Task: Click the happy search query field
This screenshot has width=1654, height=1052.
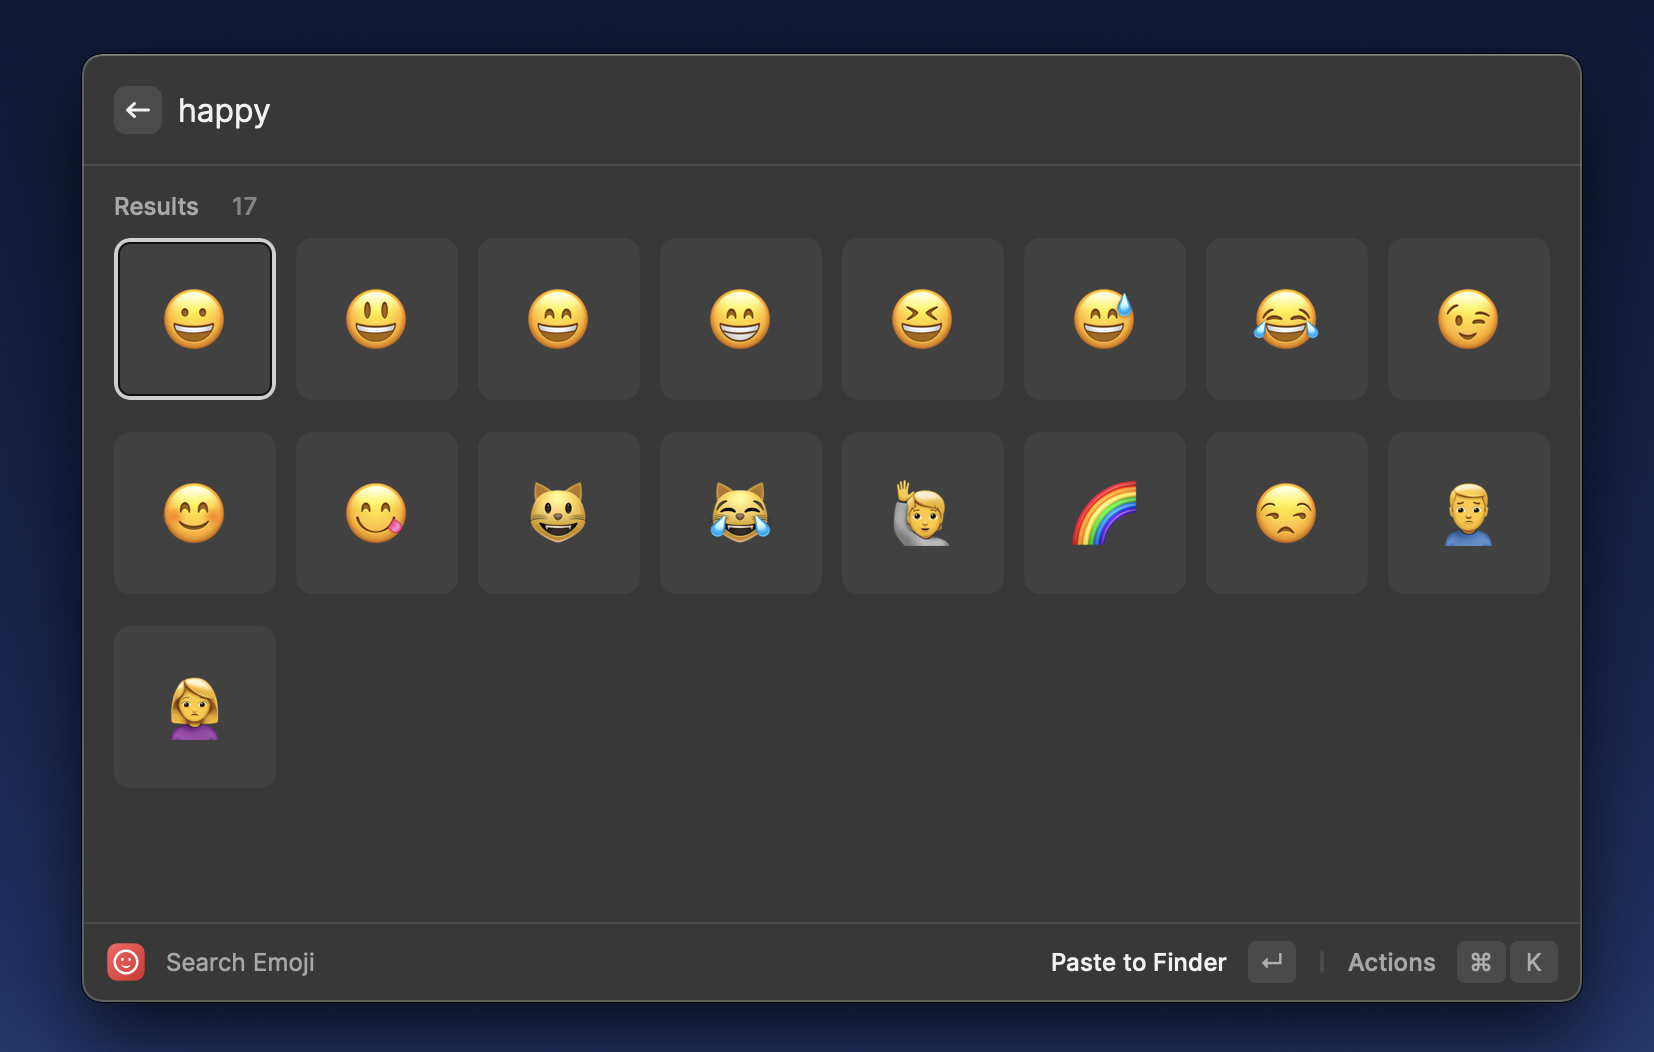Action: (224, 110)
